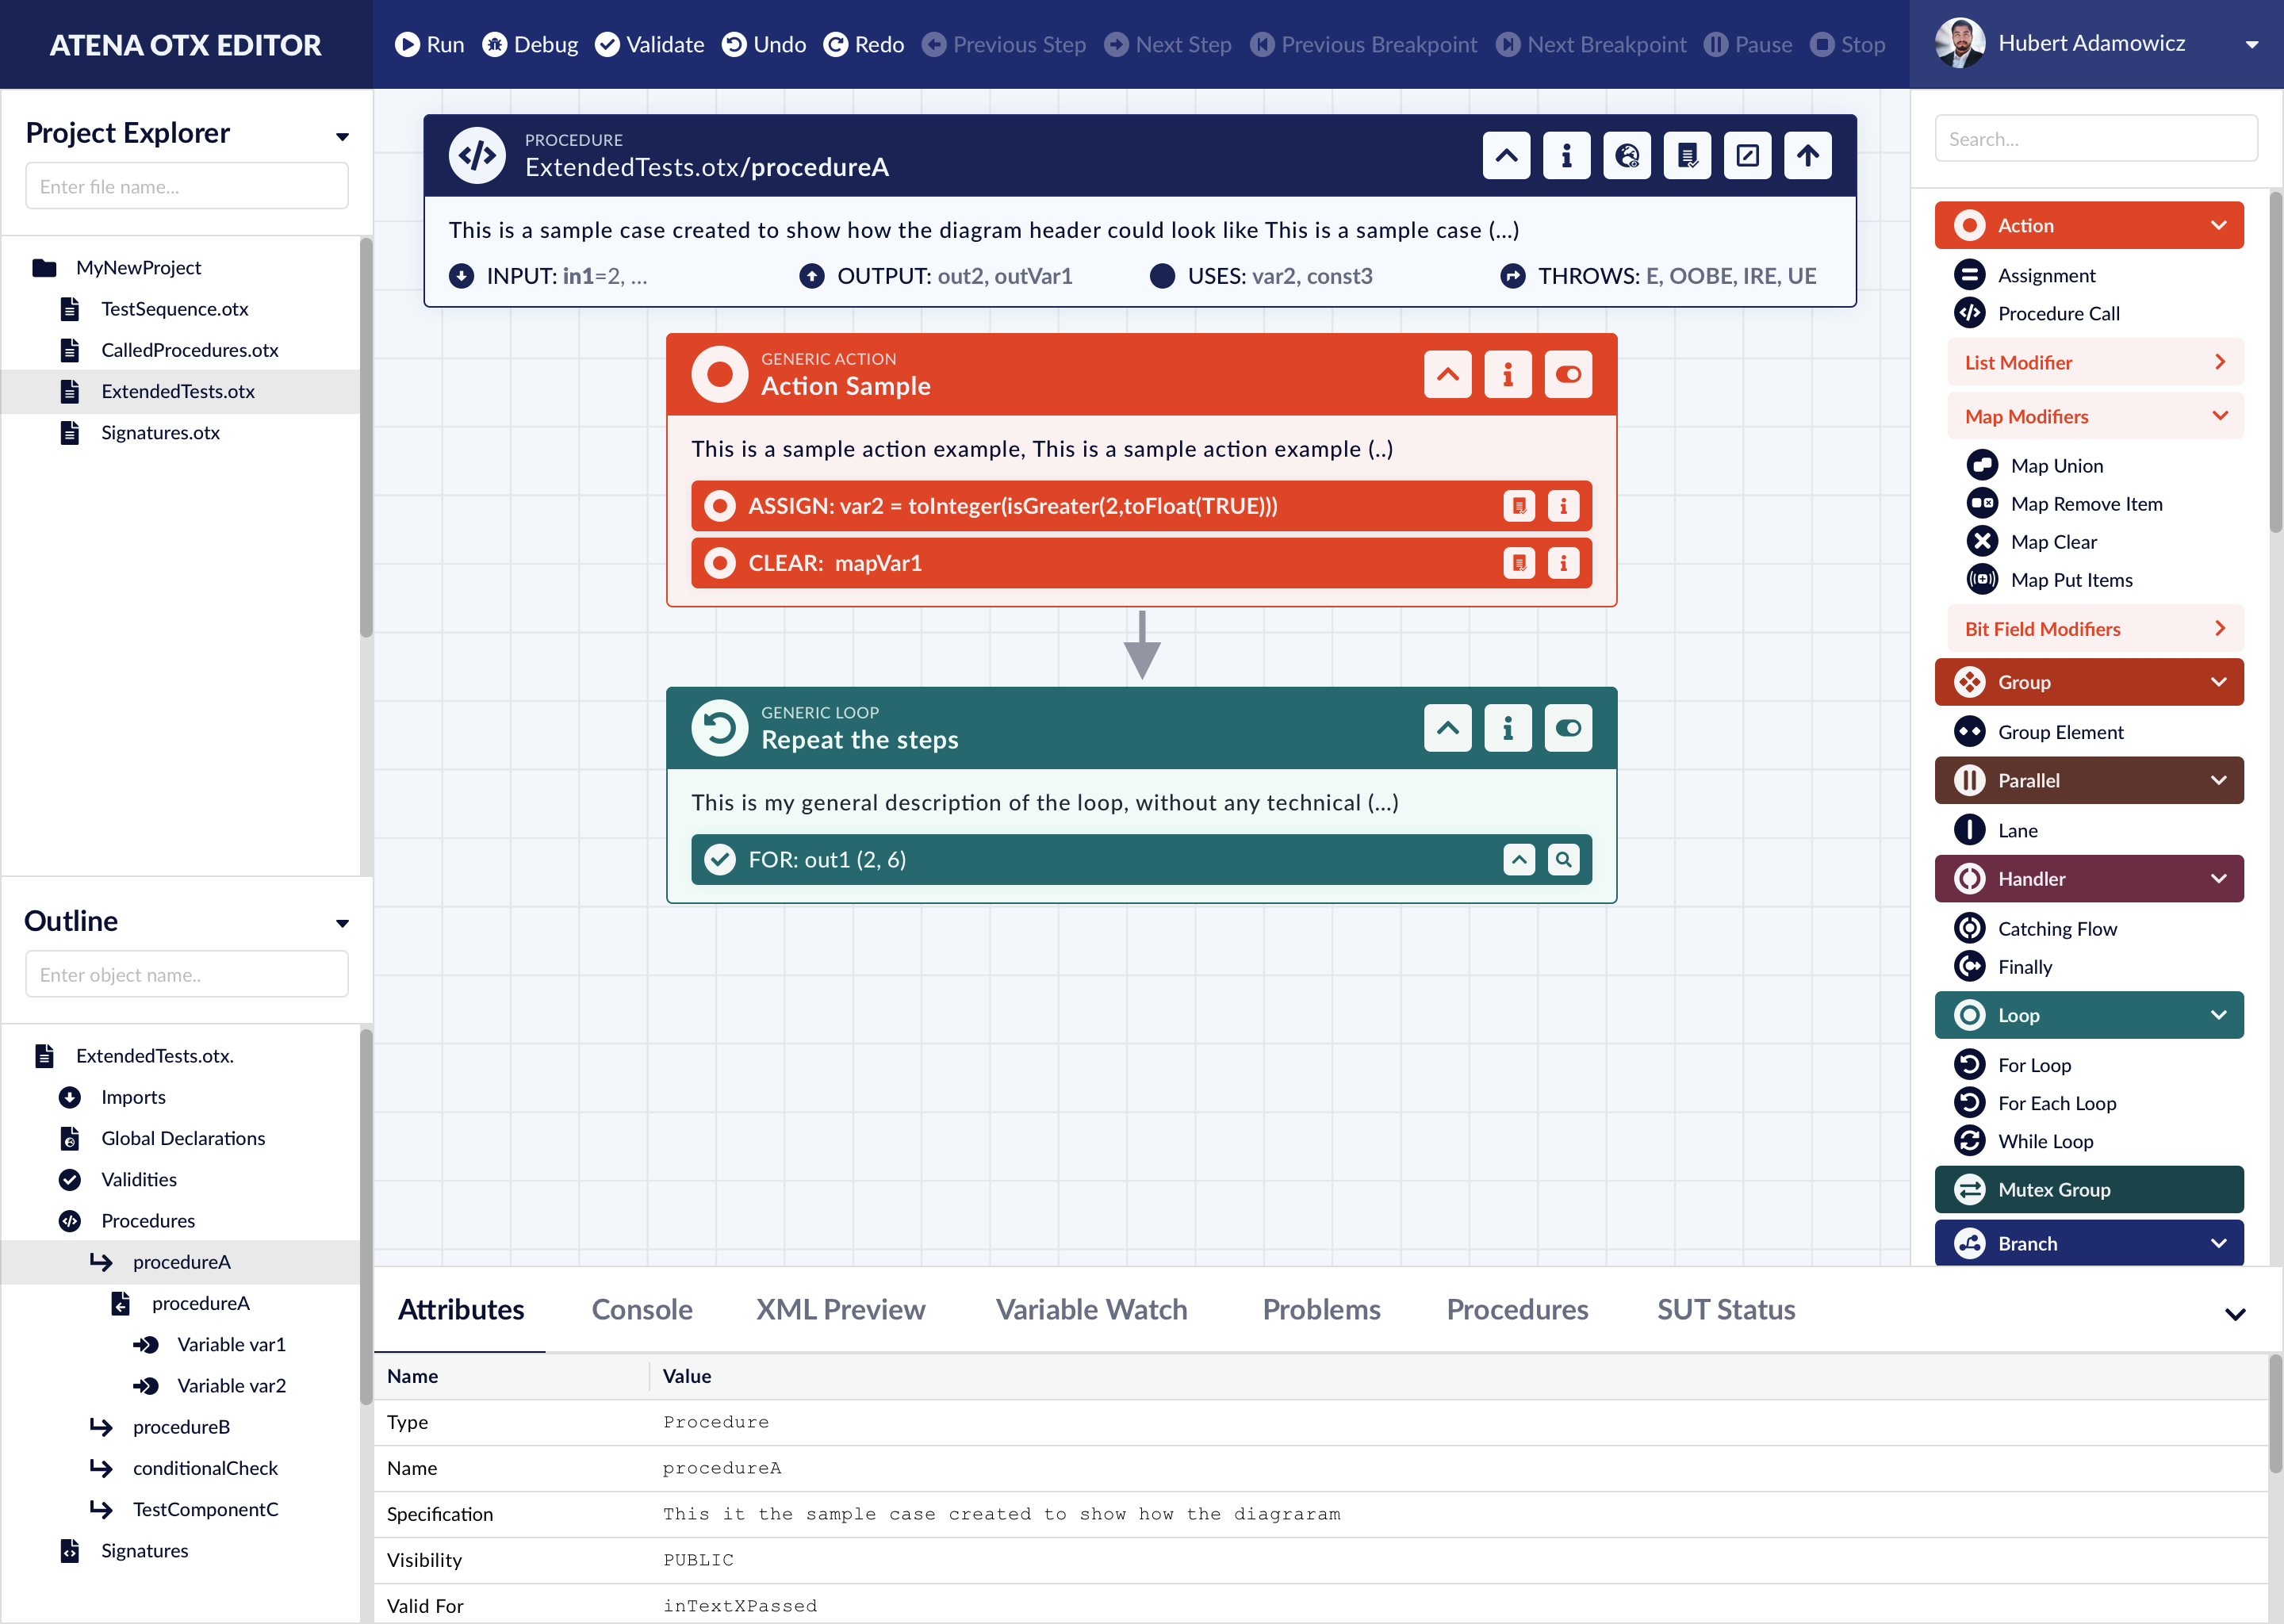Click the palette Search field
This screenshot has height=1624, width=2284.
[2095, 138]
